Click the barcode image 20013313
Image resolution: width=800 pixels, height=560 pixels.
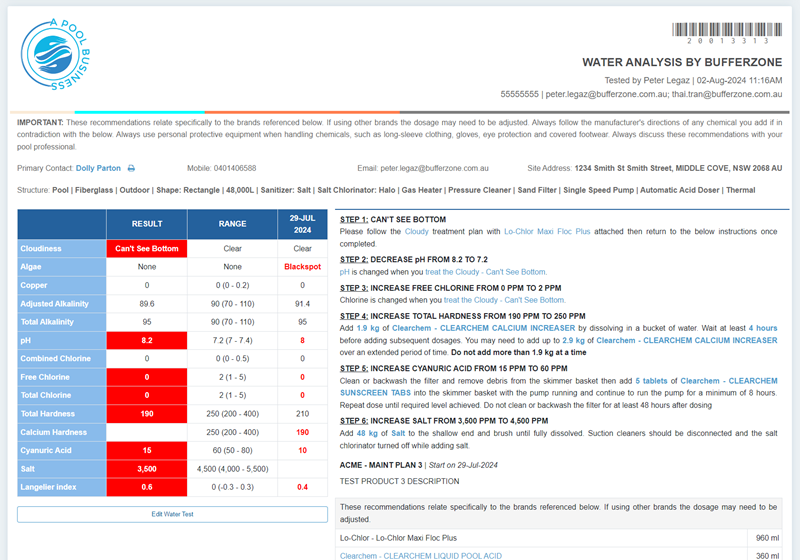(727, 33)
